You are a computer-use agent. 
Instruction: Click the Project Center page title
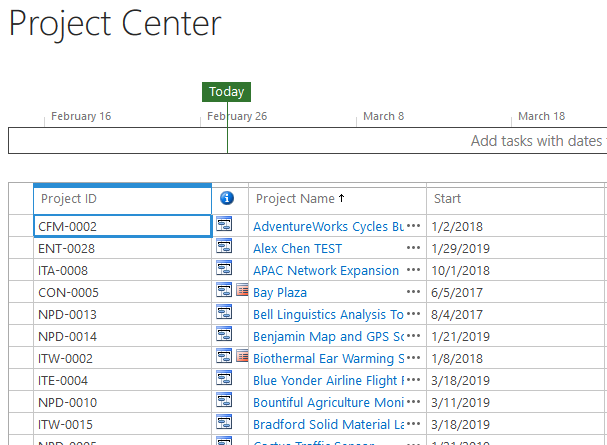click(x=115, y=24)
